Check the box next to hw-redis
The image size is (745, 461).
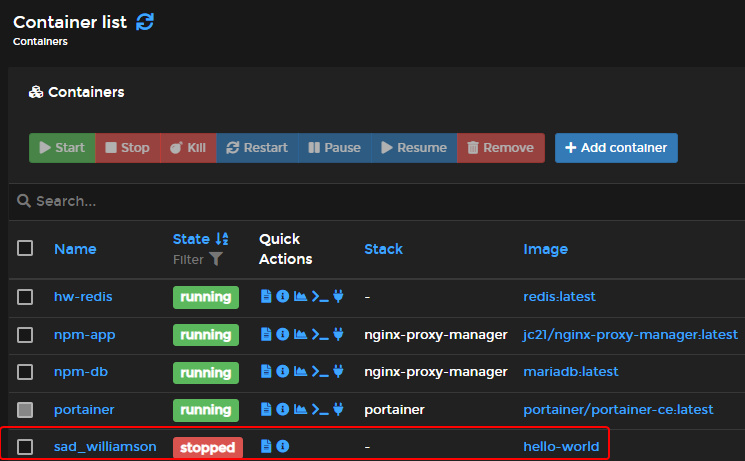(x=25, y=297)
